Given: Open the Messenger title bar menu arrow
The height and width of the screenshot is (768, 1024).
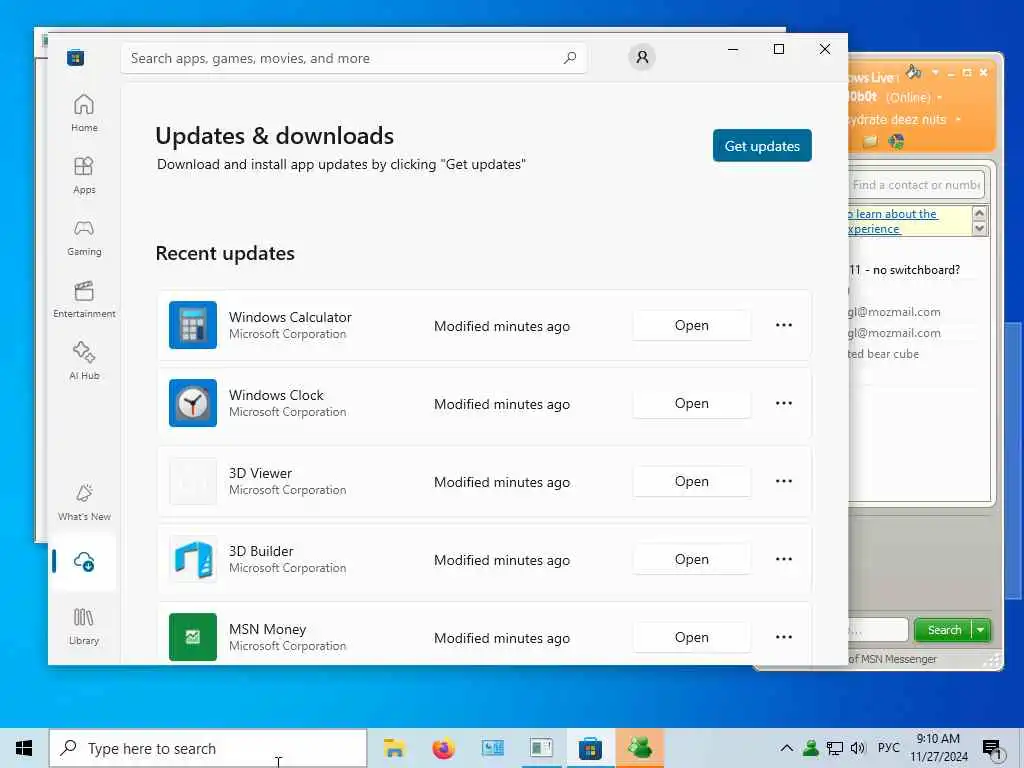Looking at the screenshot, I should click(935, 72).
